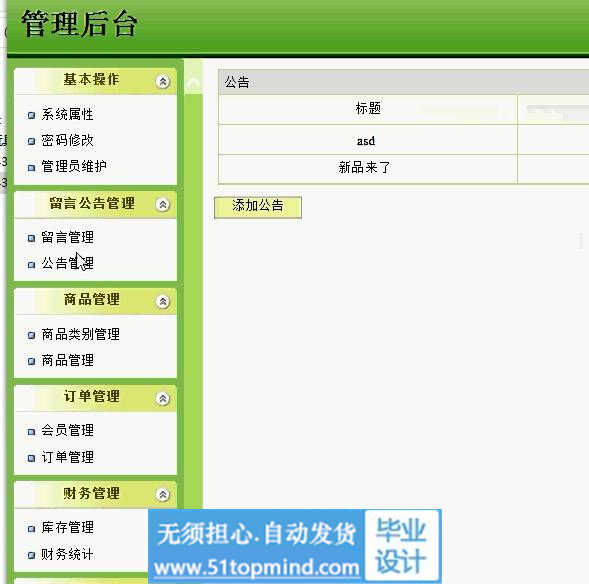Image resolution: width=589 pixels, height=584 pixels.
Task: Open 系统属性 menu item
Action: (67, 114)
